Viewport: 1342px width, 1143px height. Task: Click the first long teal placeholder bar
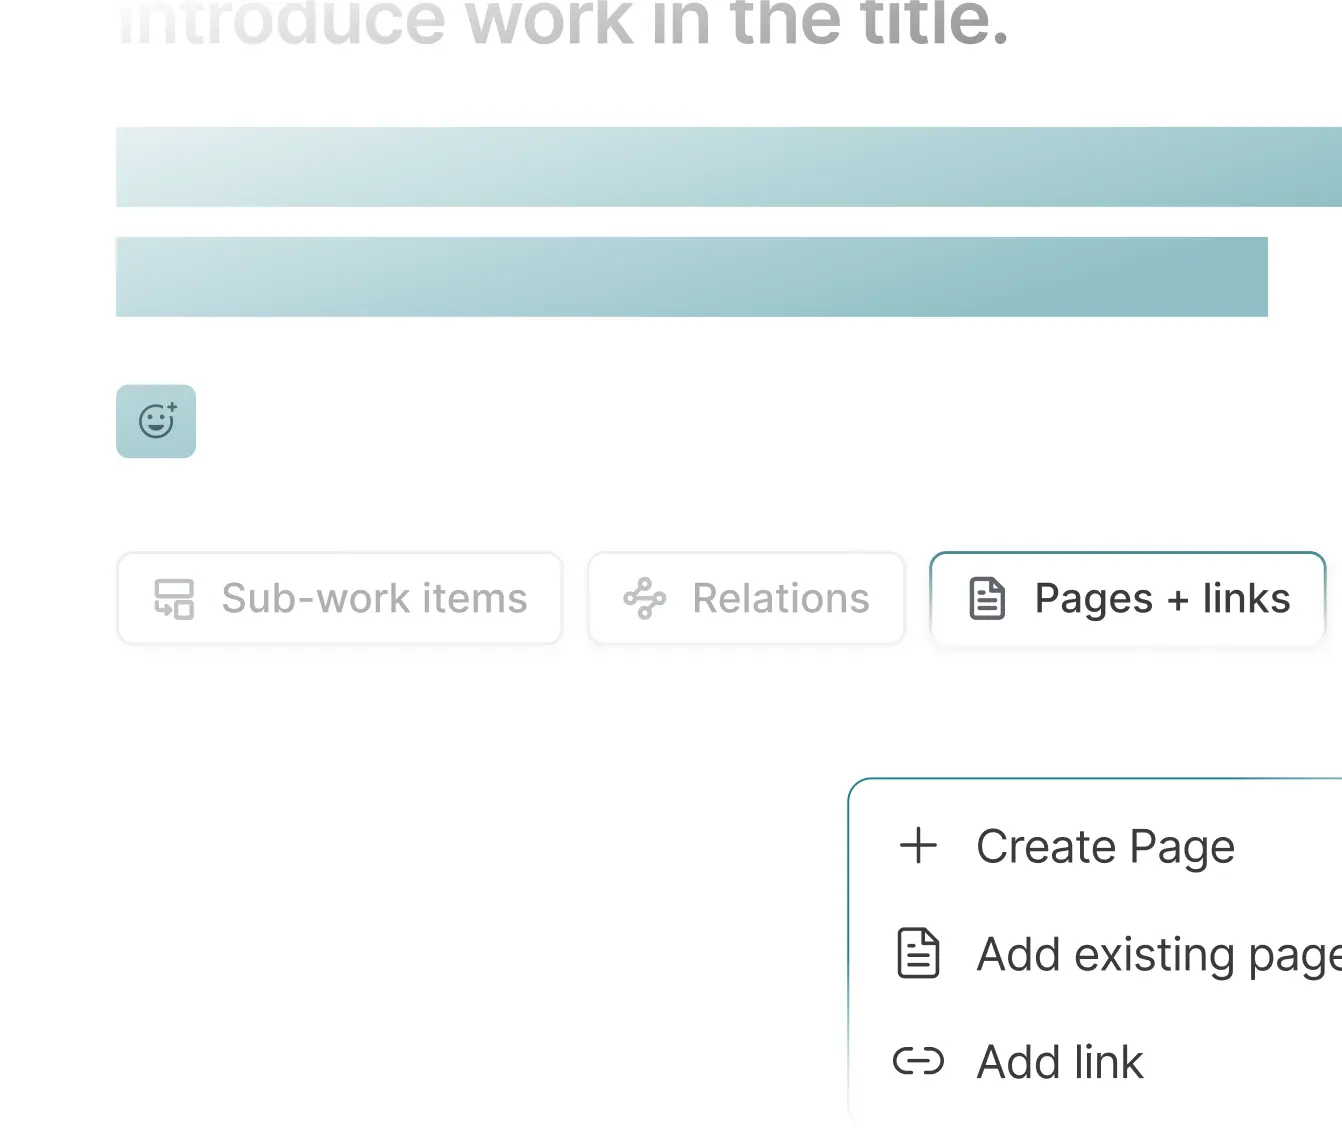[x=728, y=167]
